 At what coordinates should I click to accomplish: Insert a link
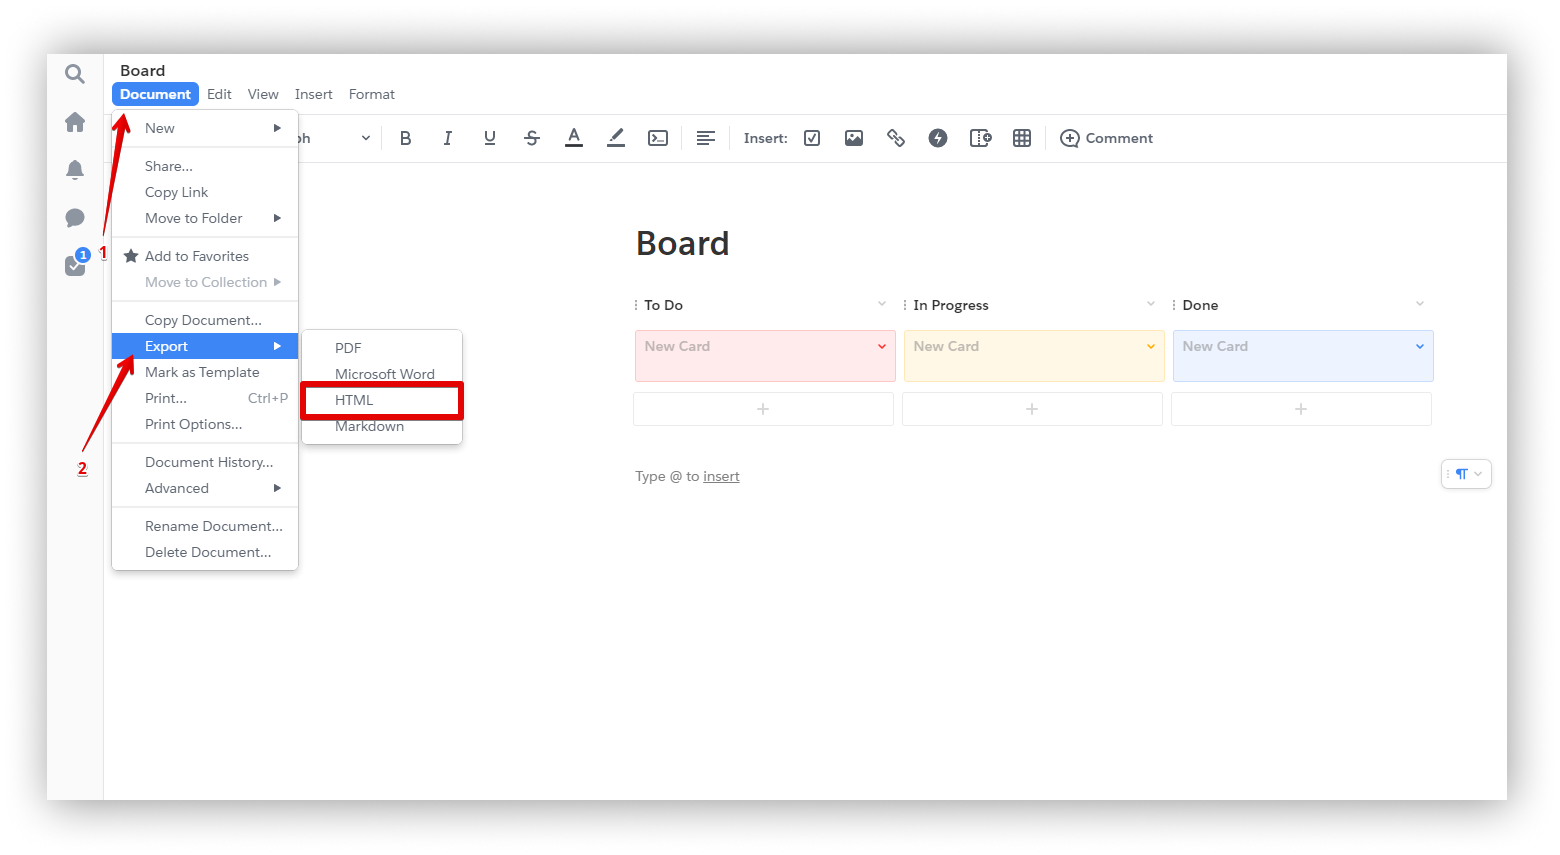(896, 138)
